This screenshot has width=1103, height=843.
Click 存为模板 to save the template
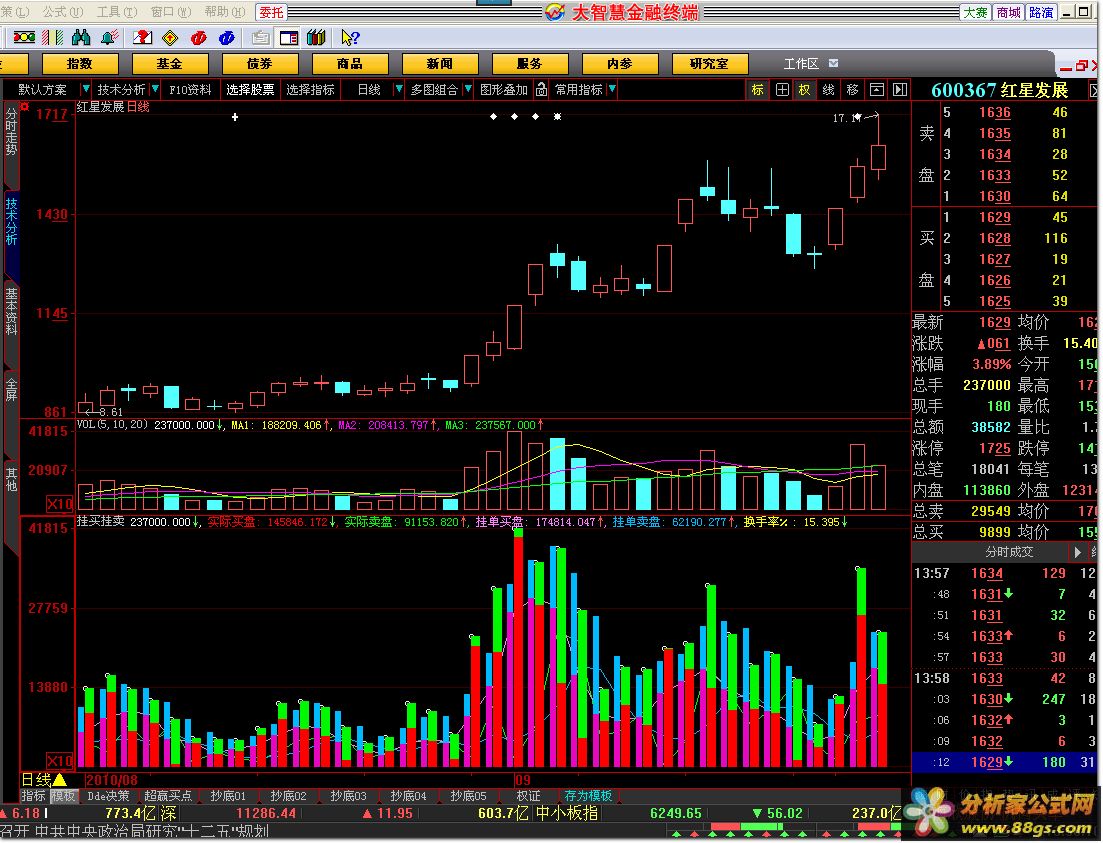click(x=589, y=796)
